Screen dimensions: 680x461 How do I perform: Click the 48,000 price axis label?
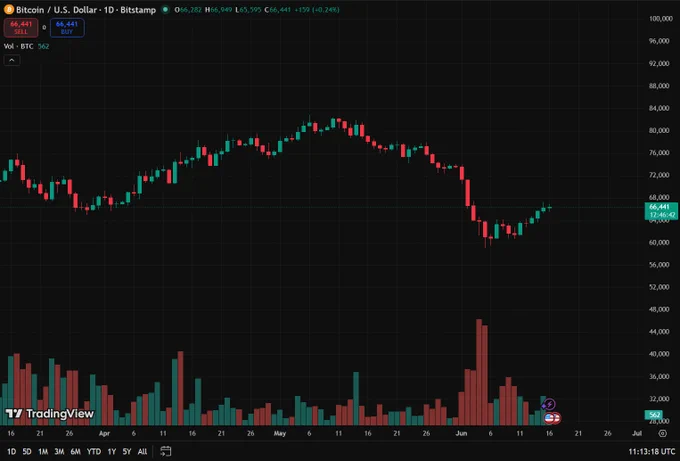click(659, 309)
